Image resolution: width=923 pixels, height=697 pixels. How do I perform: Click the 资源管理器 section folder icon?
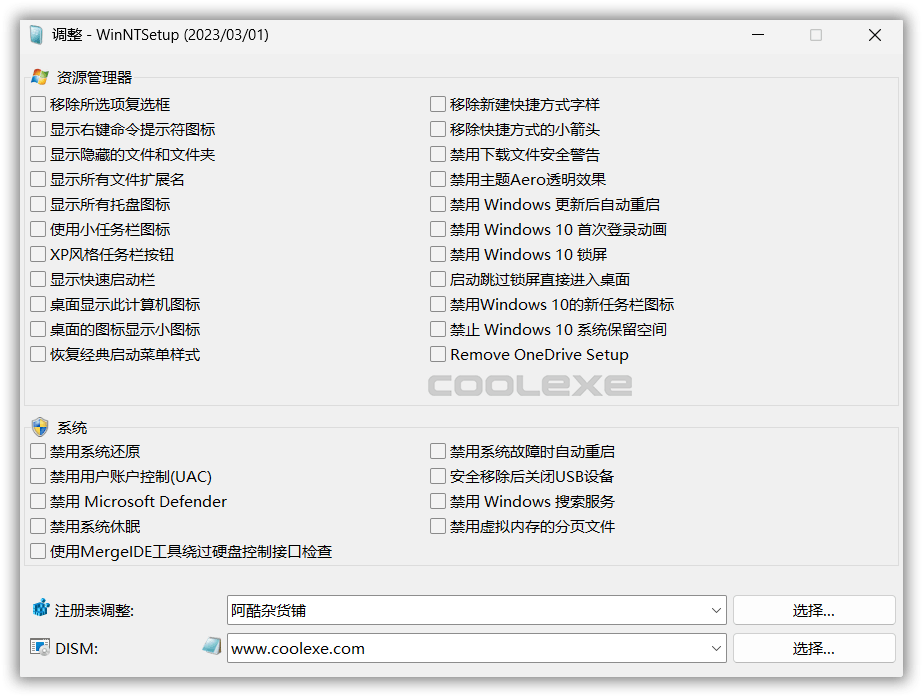(x=40, y=76)
